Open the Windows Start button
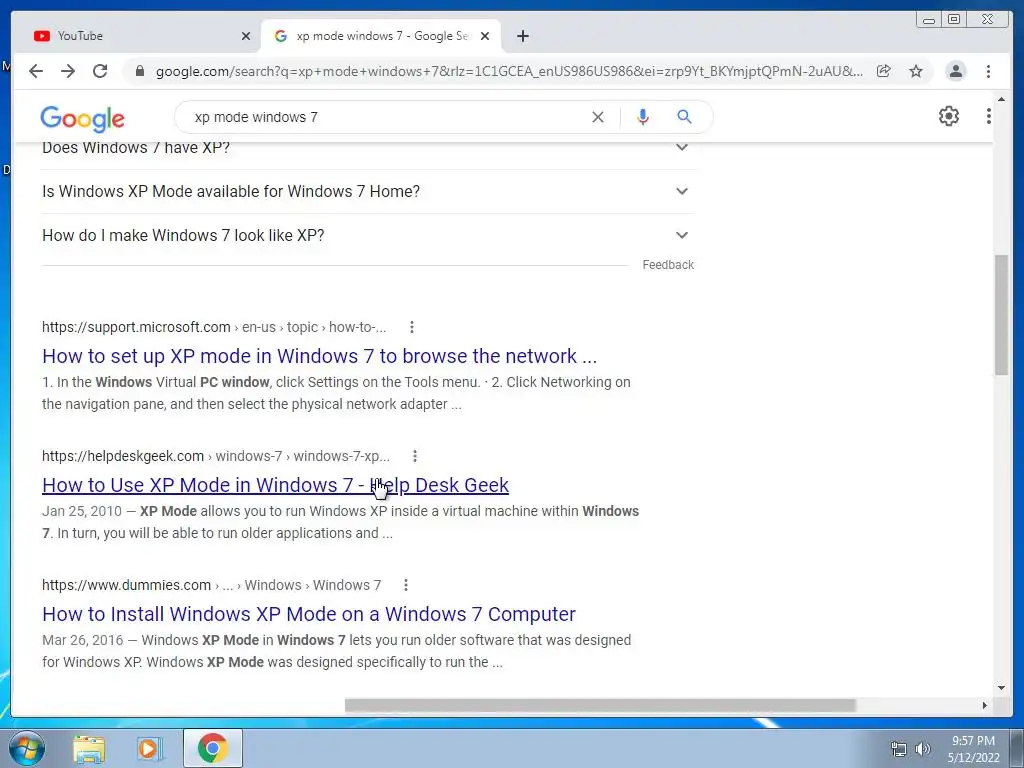The height and width of the screenshot is (768, 1024). click(x=27, y=748)
